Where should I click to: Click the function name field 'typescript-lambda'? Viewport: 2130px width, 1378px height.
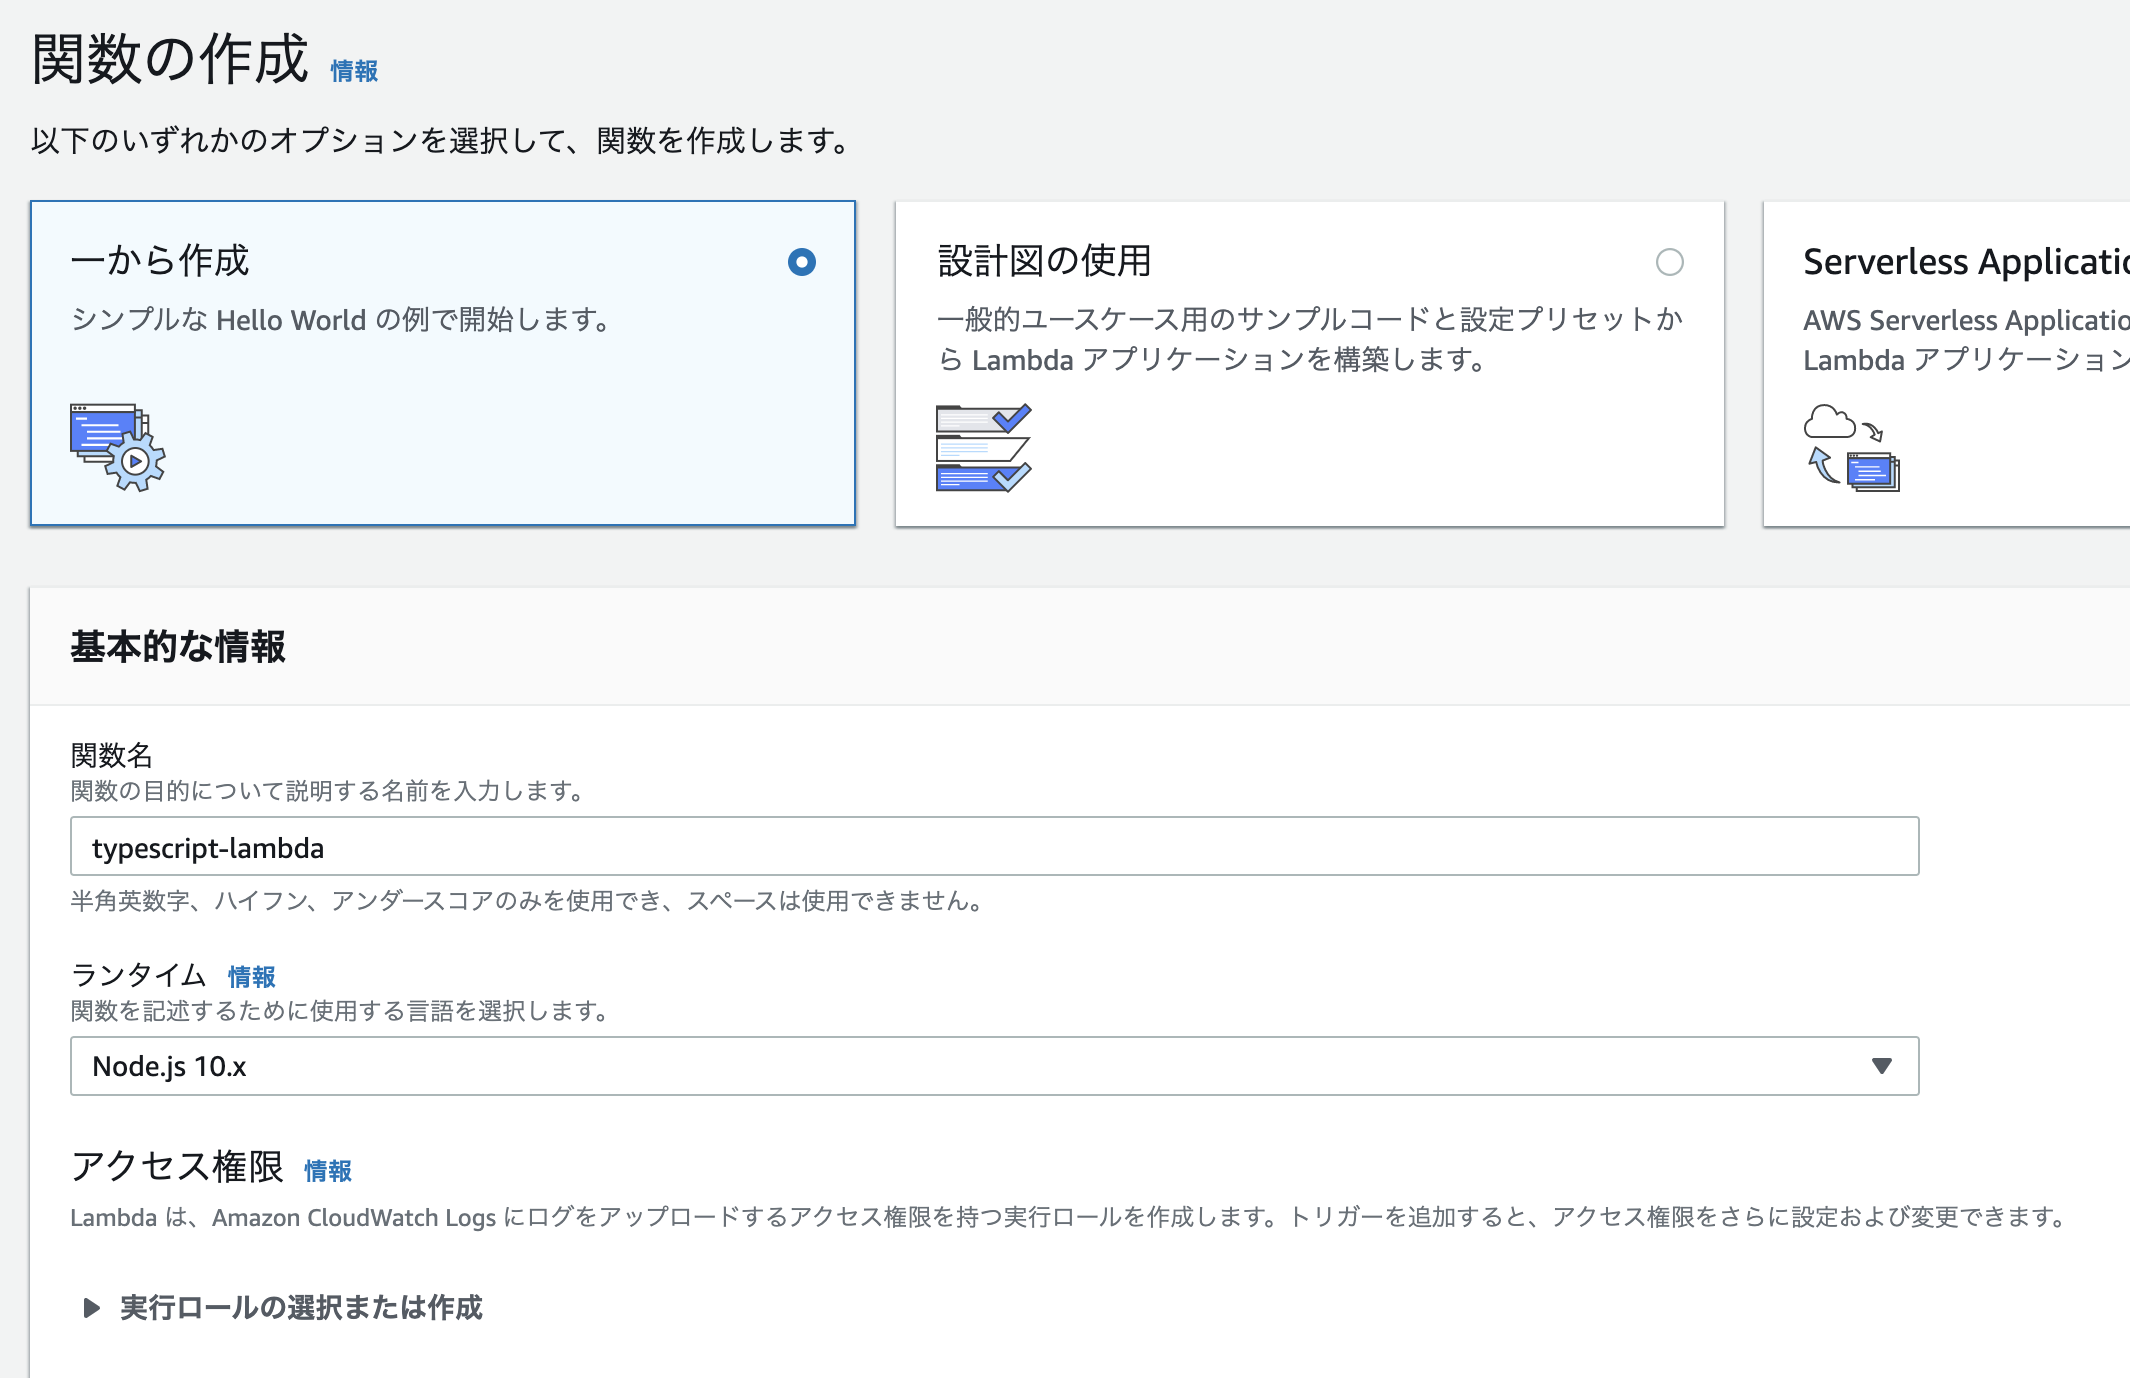[993, 847]
